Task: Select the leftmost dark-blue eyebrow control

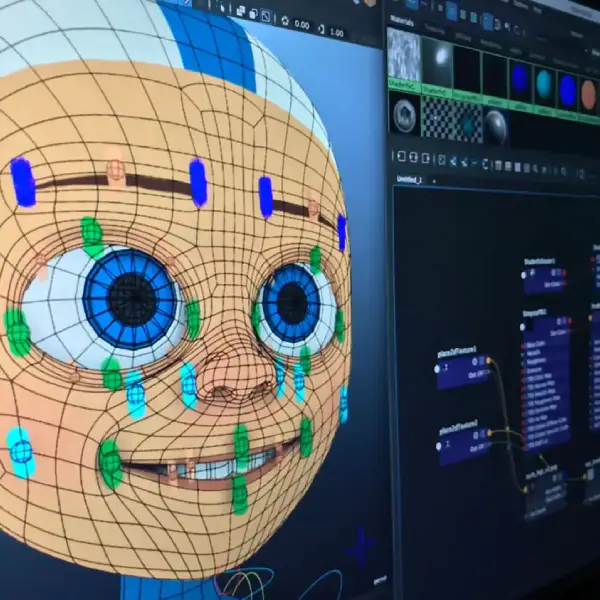Action: pyautogui.click(x=23, y=182)
